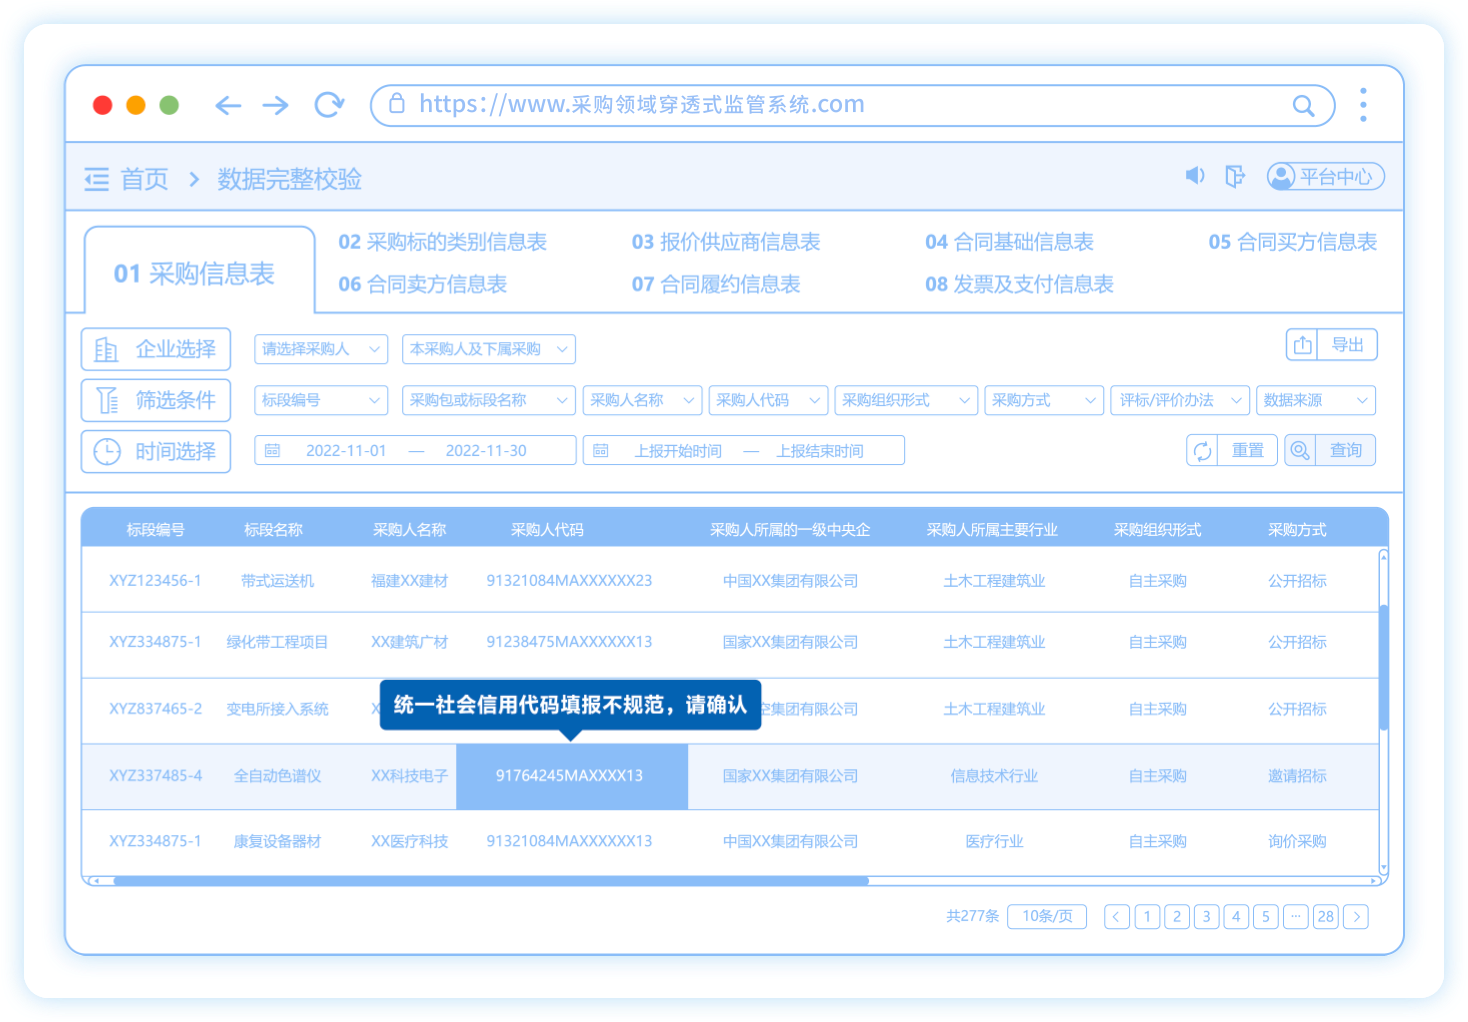Toggle the sidebar menu icon beside 首页

(97, 179)
